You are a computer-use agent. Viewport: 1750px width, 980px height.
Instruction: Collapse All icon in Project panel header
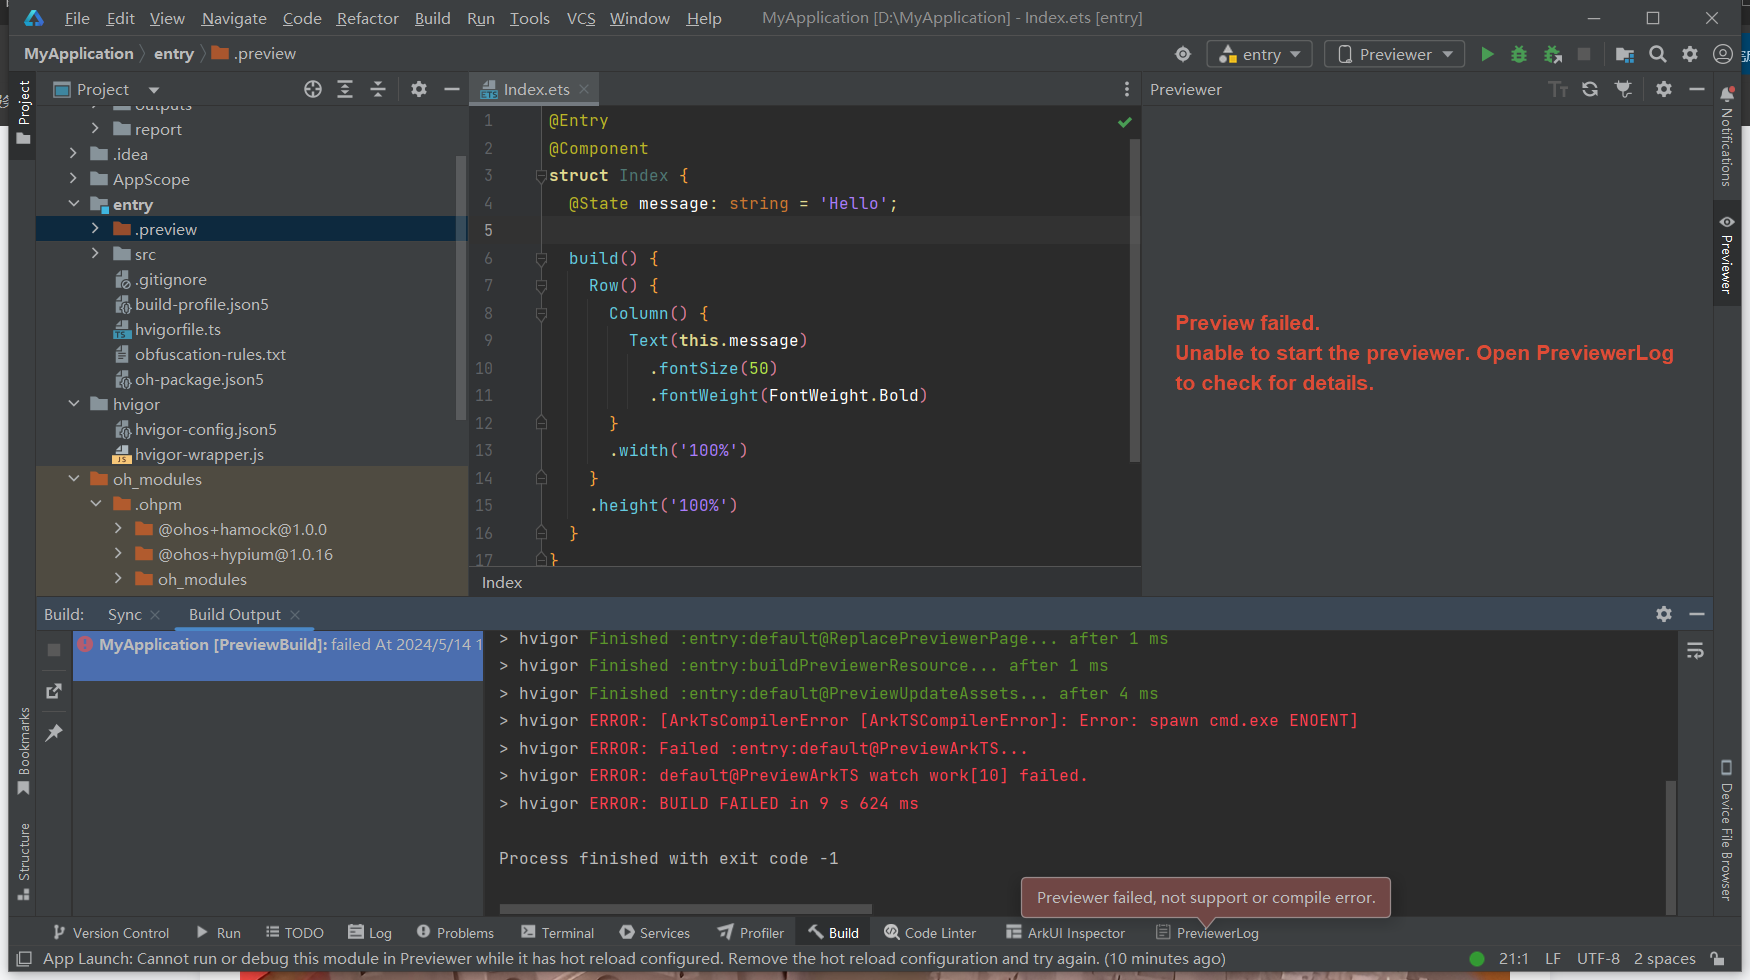click(378, 89)
